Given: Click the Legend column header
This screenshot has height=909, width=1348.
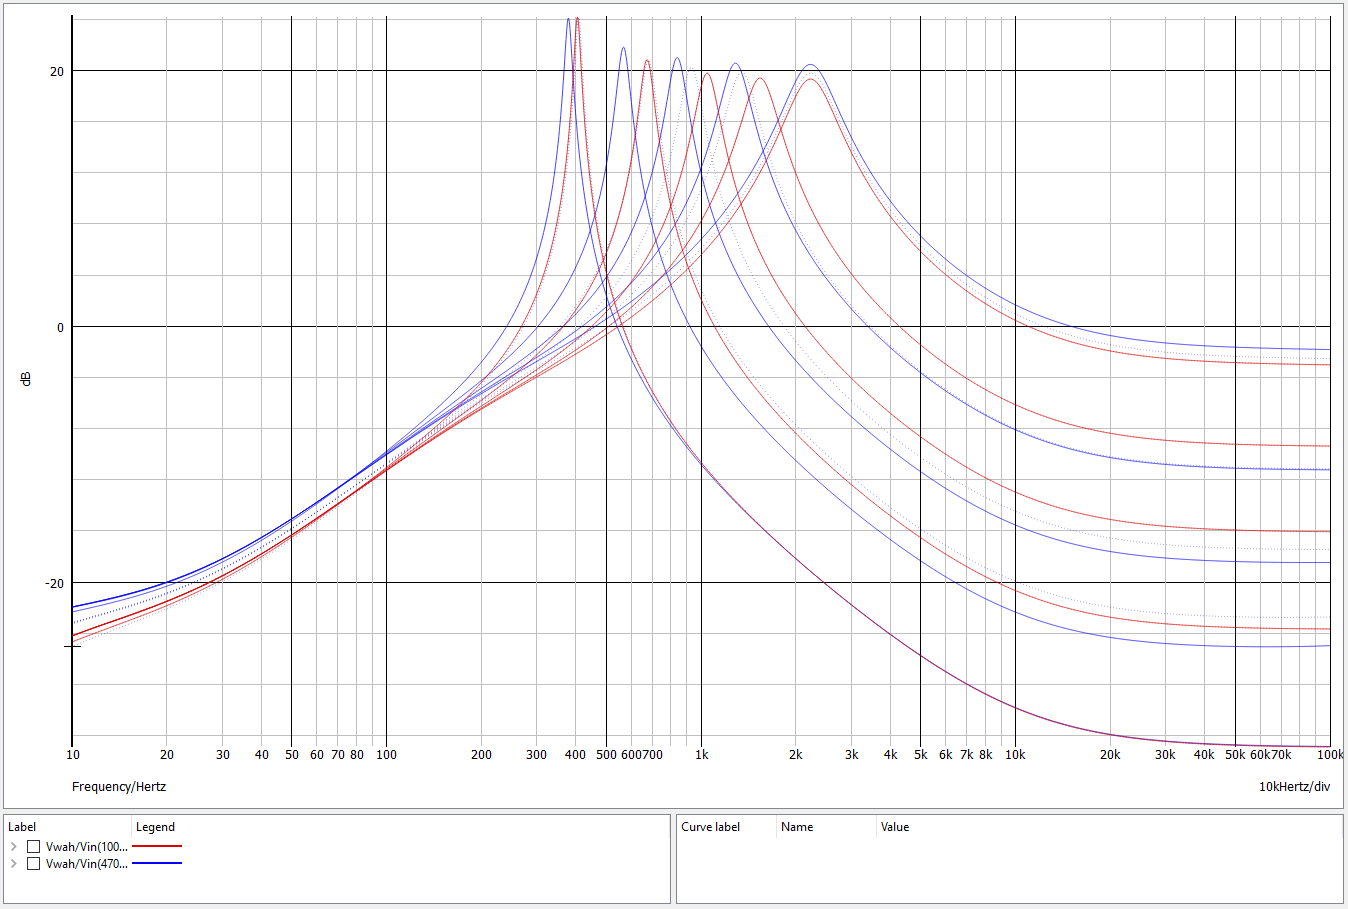Looking at the screenshot, I should [155, 827].
